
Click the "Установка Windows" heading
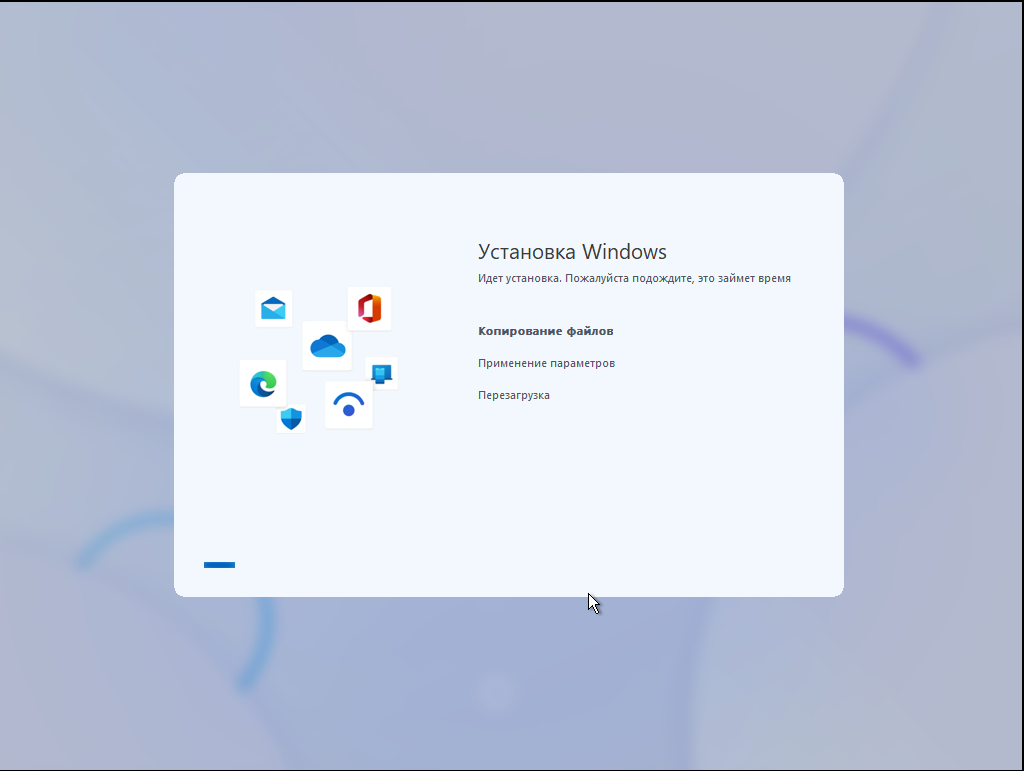click(x=572, y=251)
